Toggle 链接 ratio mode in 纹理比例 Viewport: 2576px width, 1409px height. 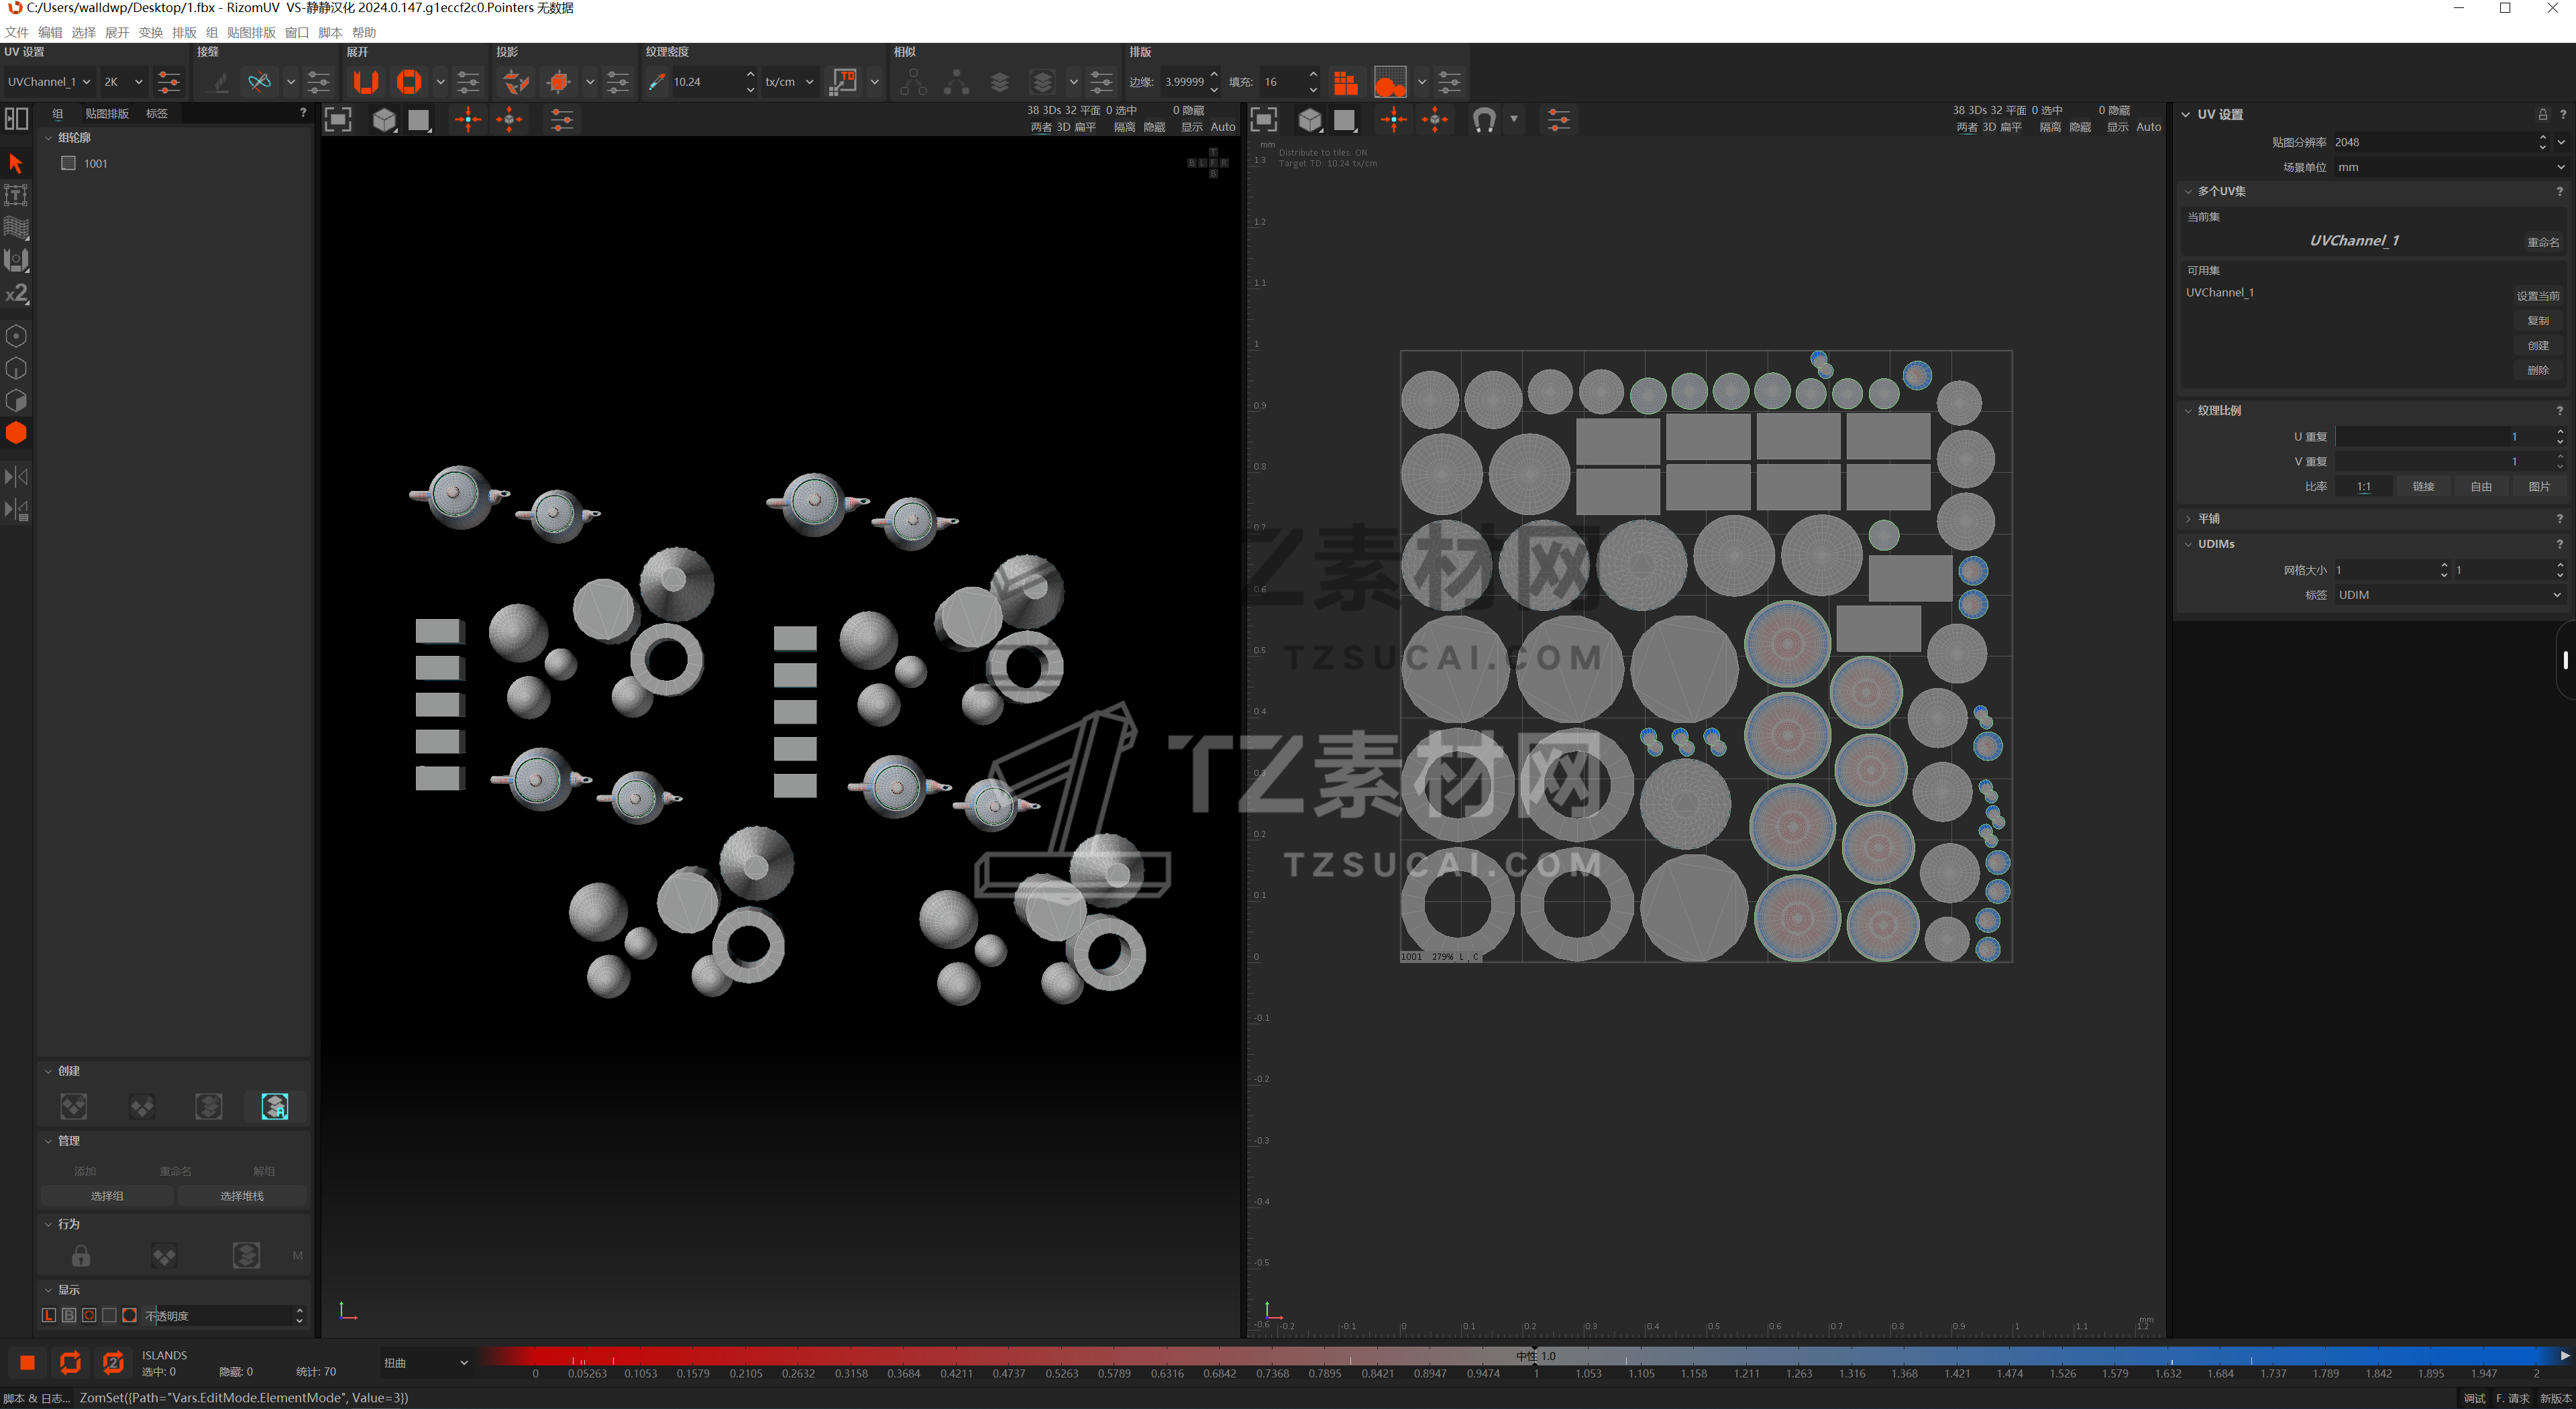tap(2423, 487)
